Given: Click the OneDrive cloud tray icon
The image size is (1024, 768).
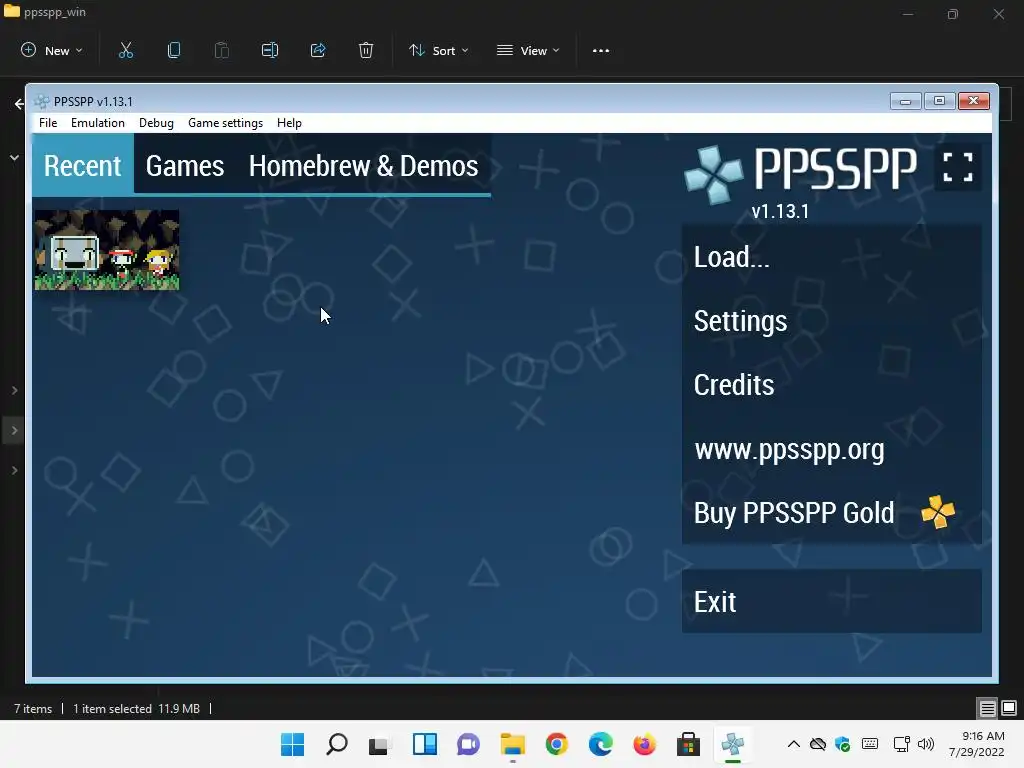Looking at the screenshot, I should tap(818, 744).
